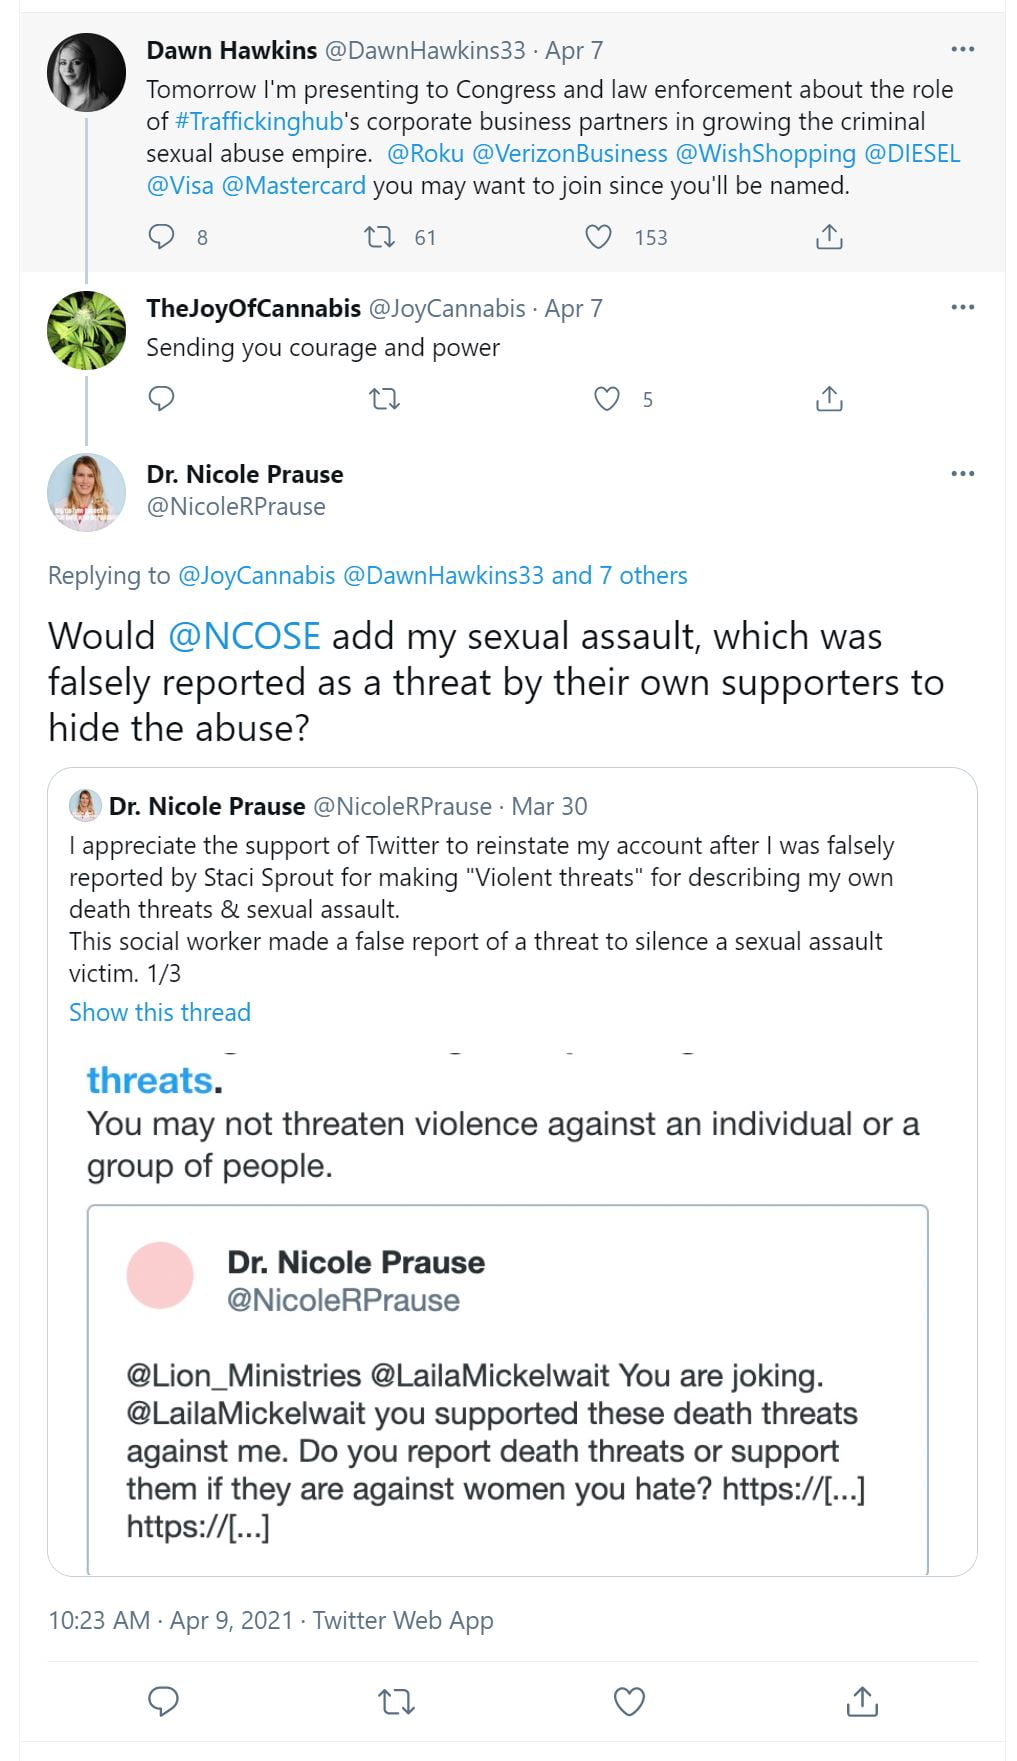This screenshot has height=1761, width=1017.
Task: Open more options on Dawn Hawkins' tweet
Action: [962, 50]
